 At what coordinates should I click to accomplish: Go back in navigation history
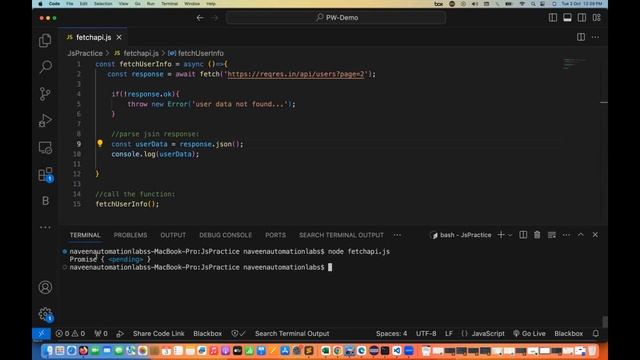tap(200, 18)
